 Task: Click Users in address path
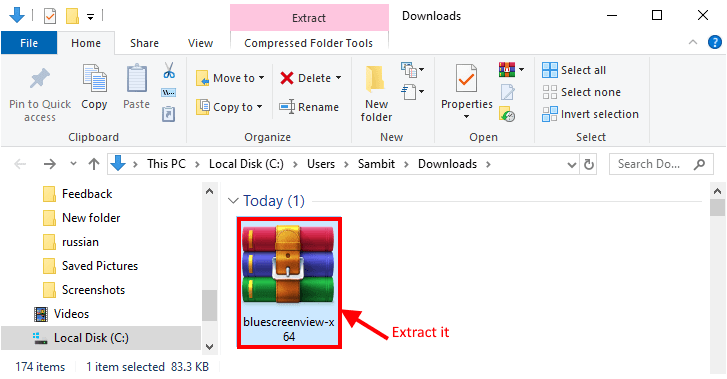[321, 164]
